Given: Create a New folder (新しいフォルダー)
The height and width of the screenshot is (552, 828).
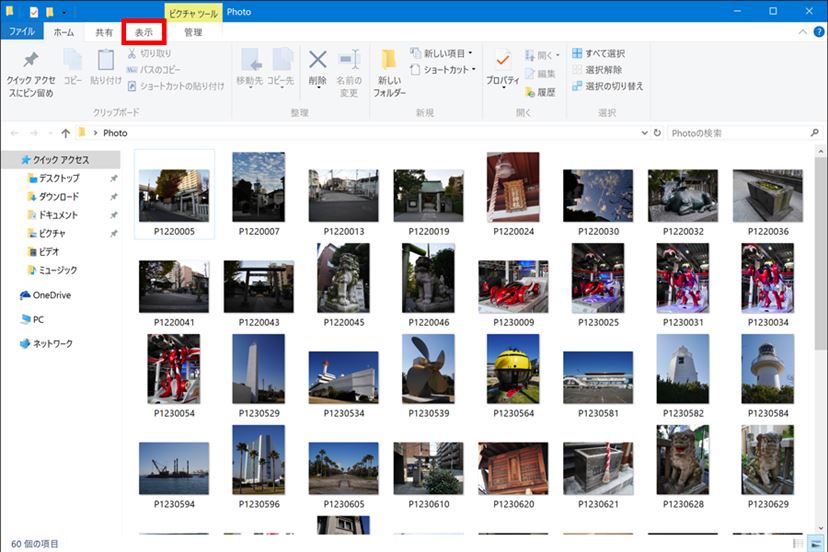Looking at the screenshot, I should point(390,73).
